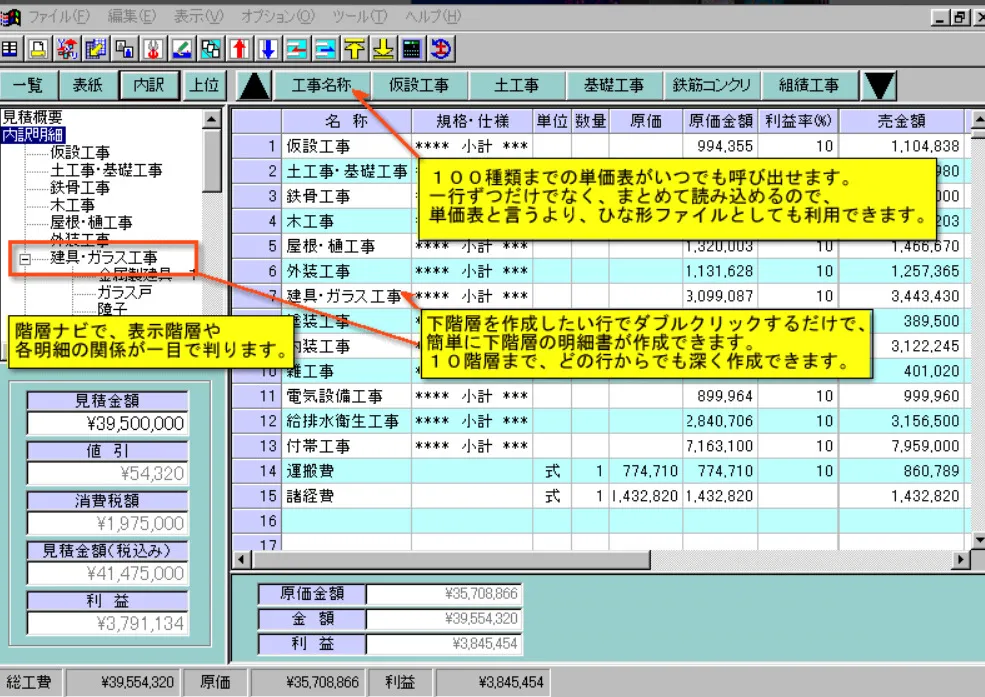
Task: Open the オプション(O) menu
Action: (286, 17)
